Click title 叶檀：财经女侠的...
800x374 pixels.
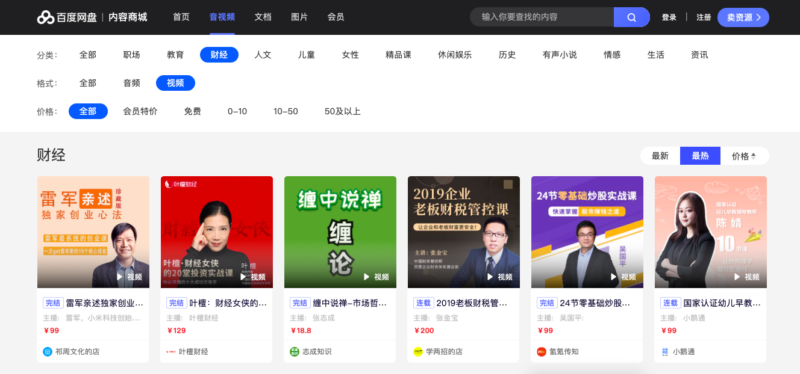coord(229,303)
